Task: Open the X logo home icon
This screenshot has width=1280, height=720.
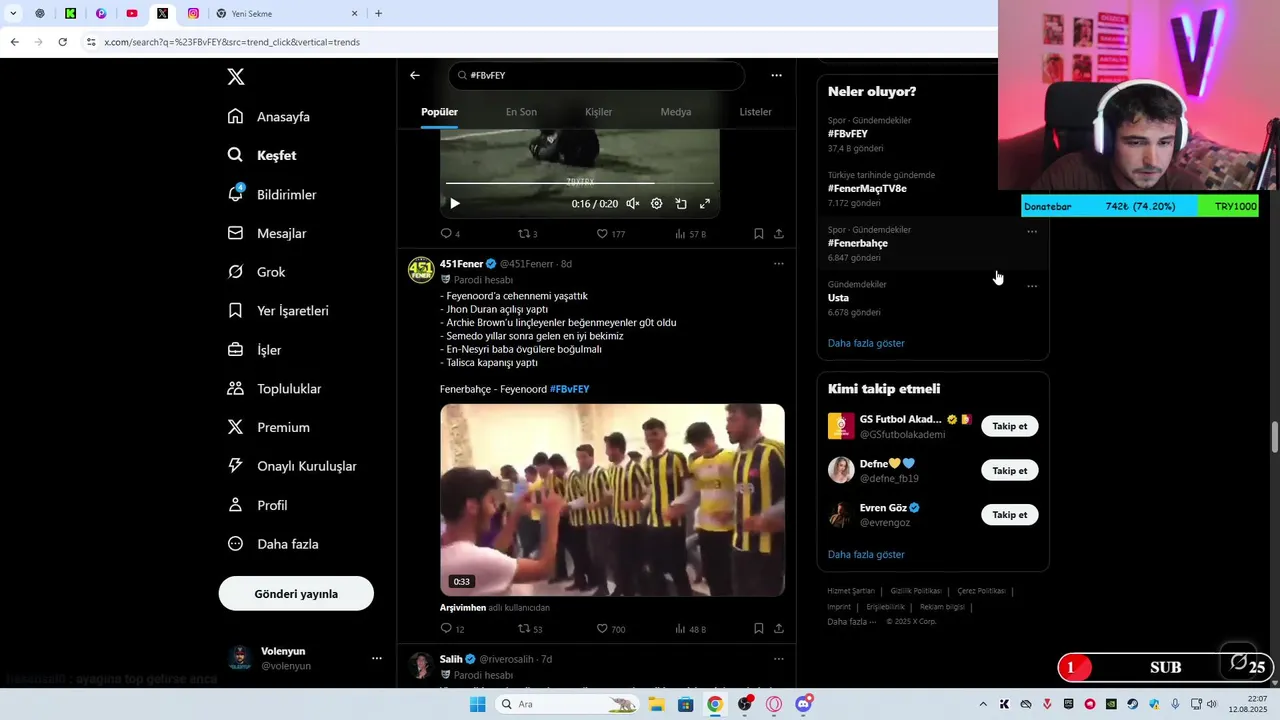Action: click(235, 77)
